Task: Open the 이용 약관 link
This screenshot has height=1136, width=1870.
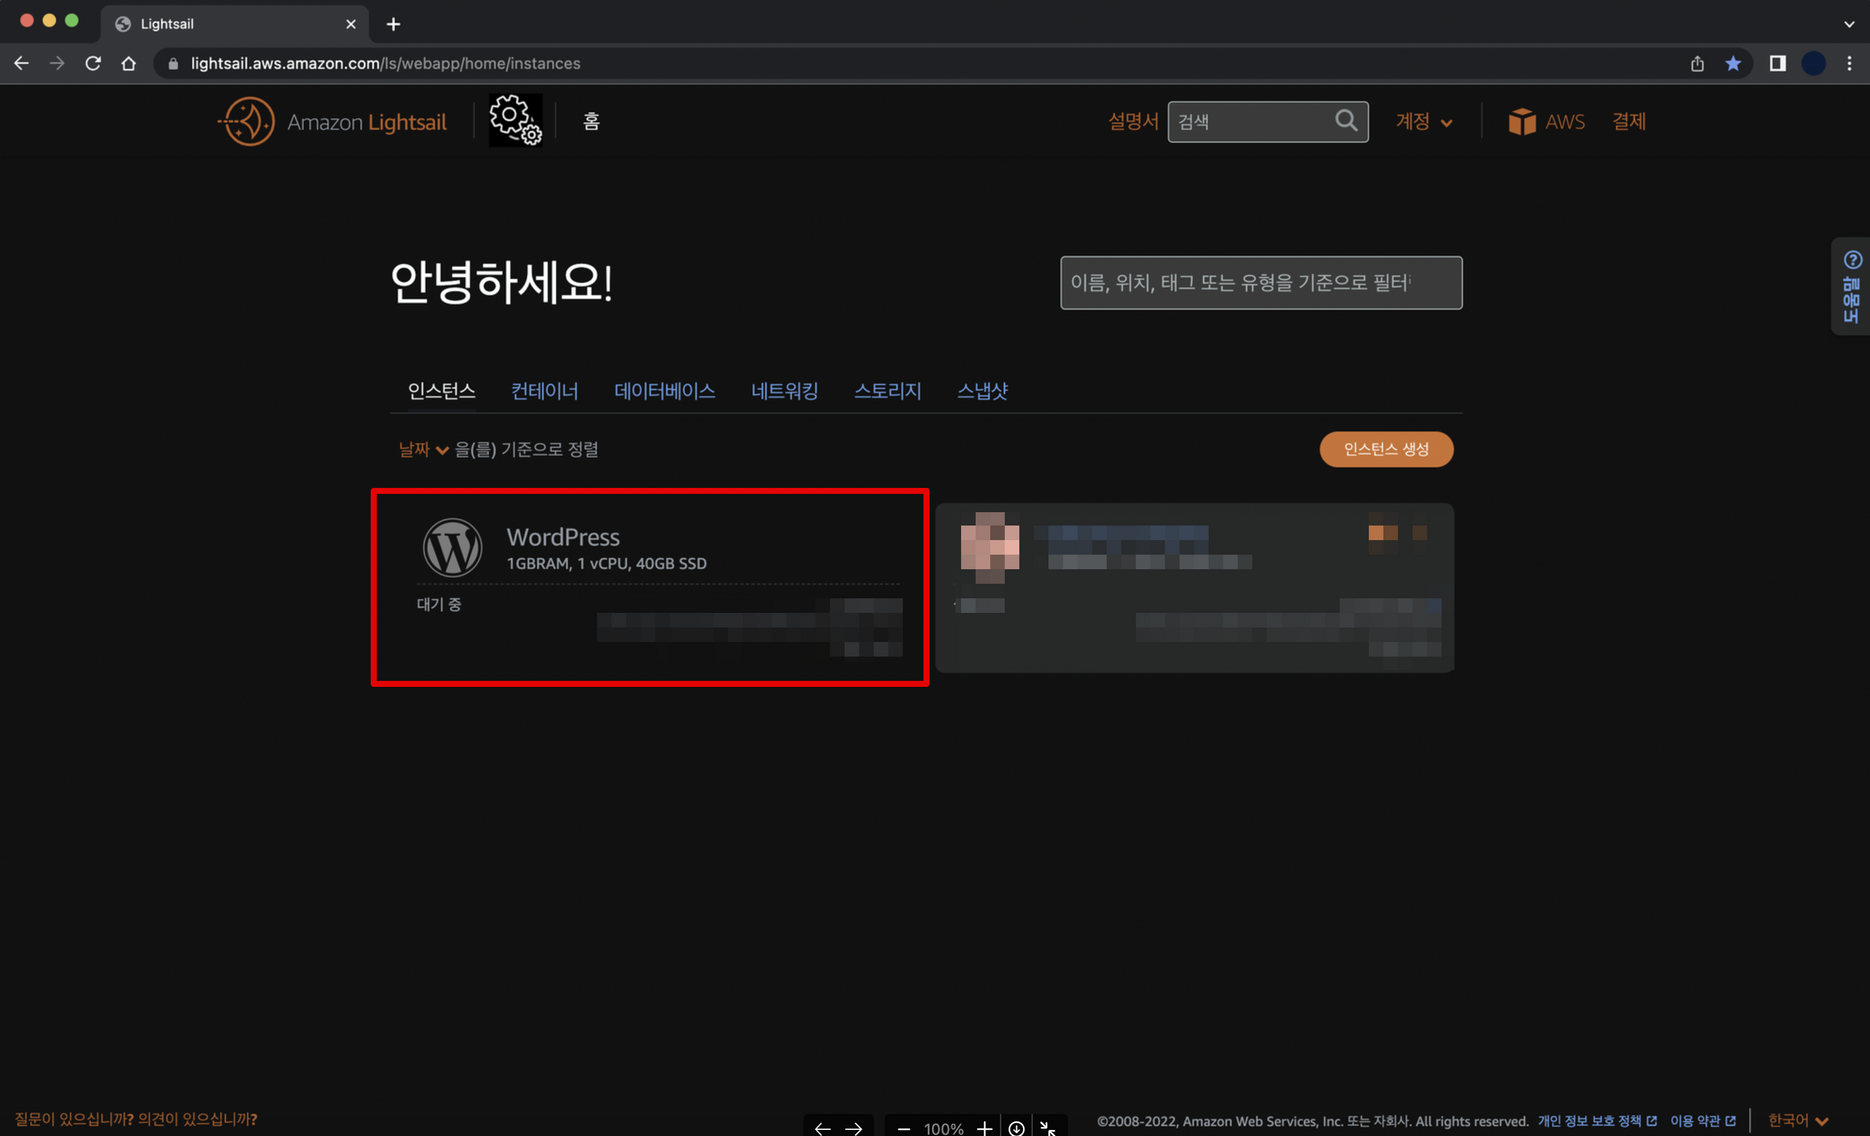Action: click(1702, 1121)
